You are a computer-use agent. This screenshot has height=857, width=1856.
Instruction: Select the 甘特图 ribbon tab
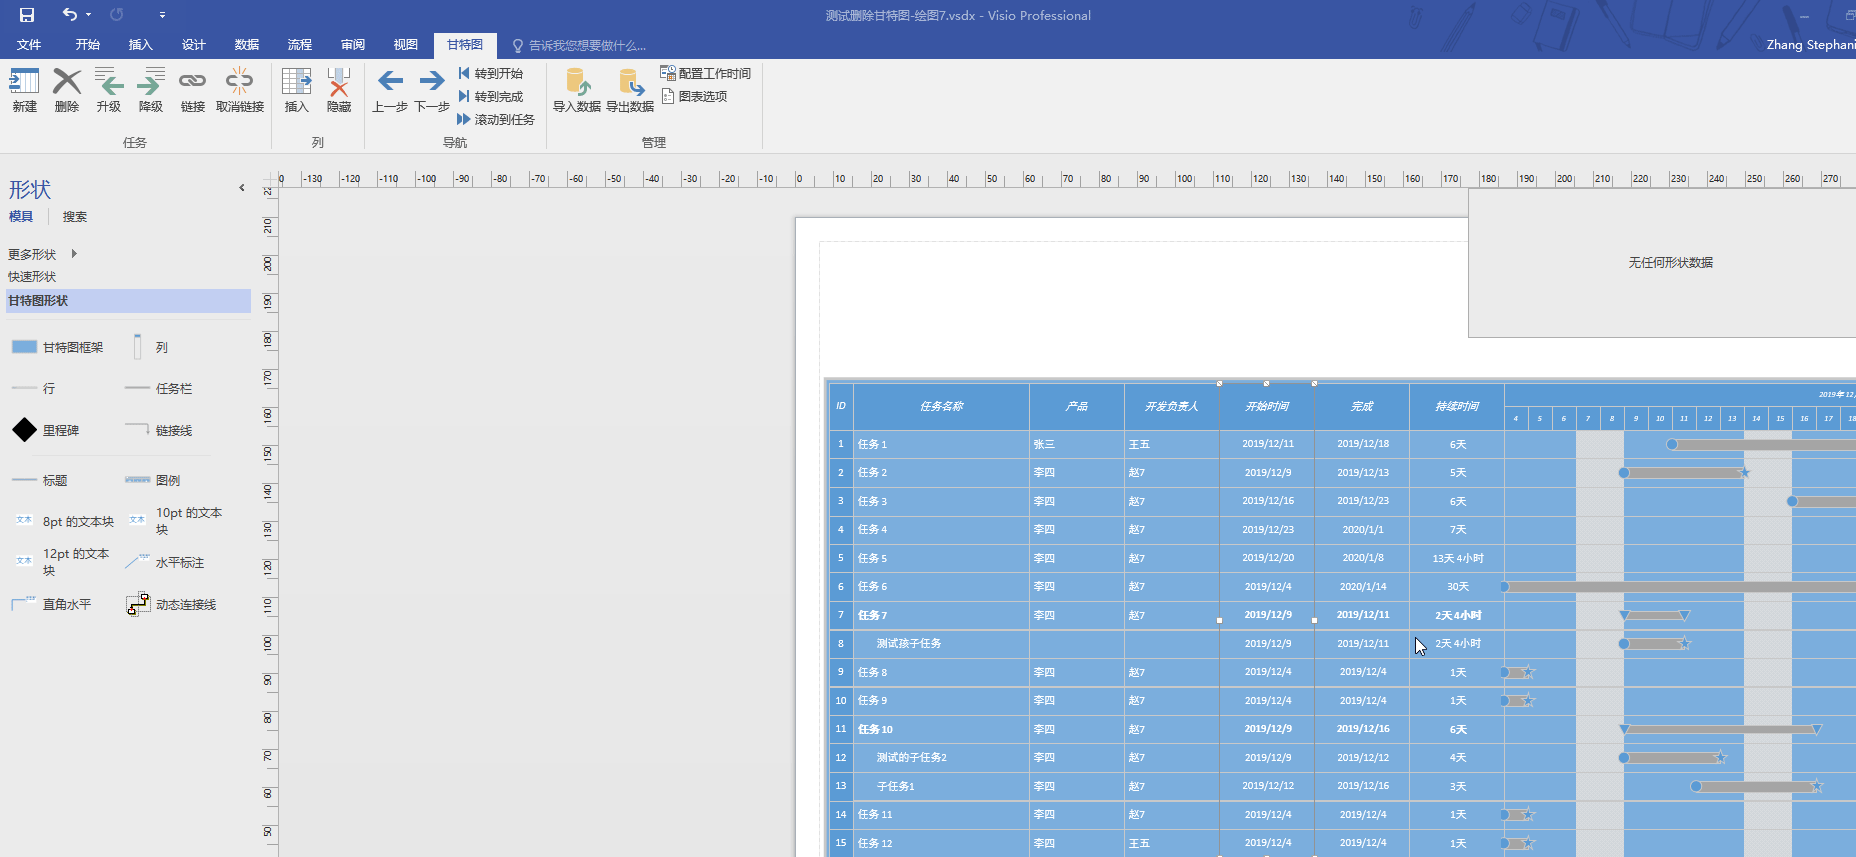pyautogui.click(x=465, y=44)
